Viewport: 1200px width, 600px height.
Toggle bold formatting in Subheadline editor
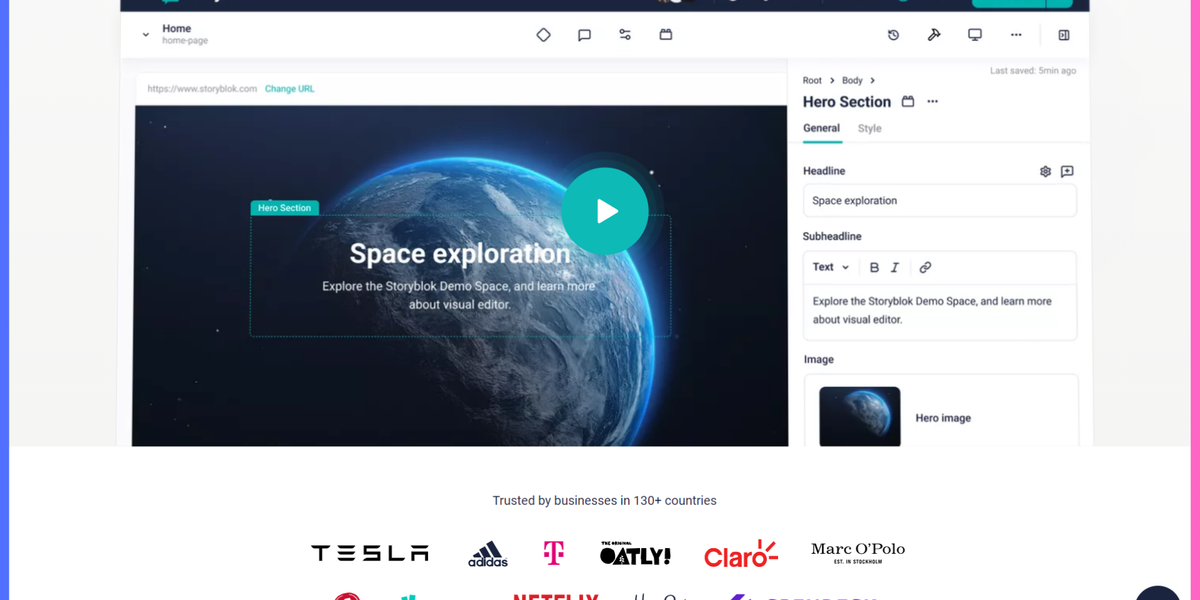[874, 267]
